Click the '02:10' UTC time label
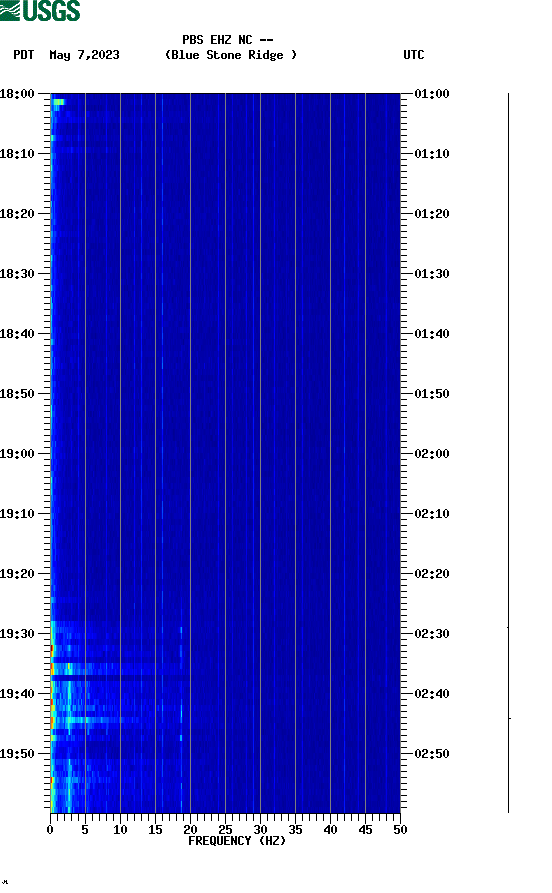 (x=432, y=514)
